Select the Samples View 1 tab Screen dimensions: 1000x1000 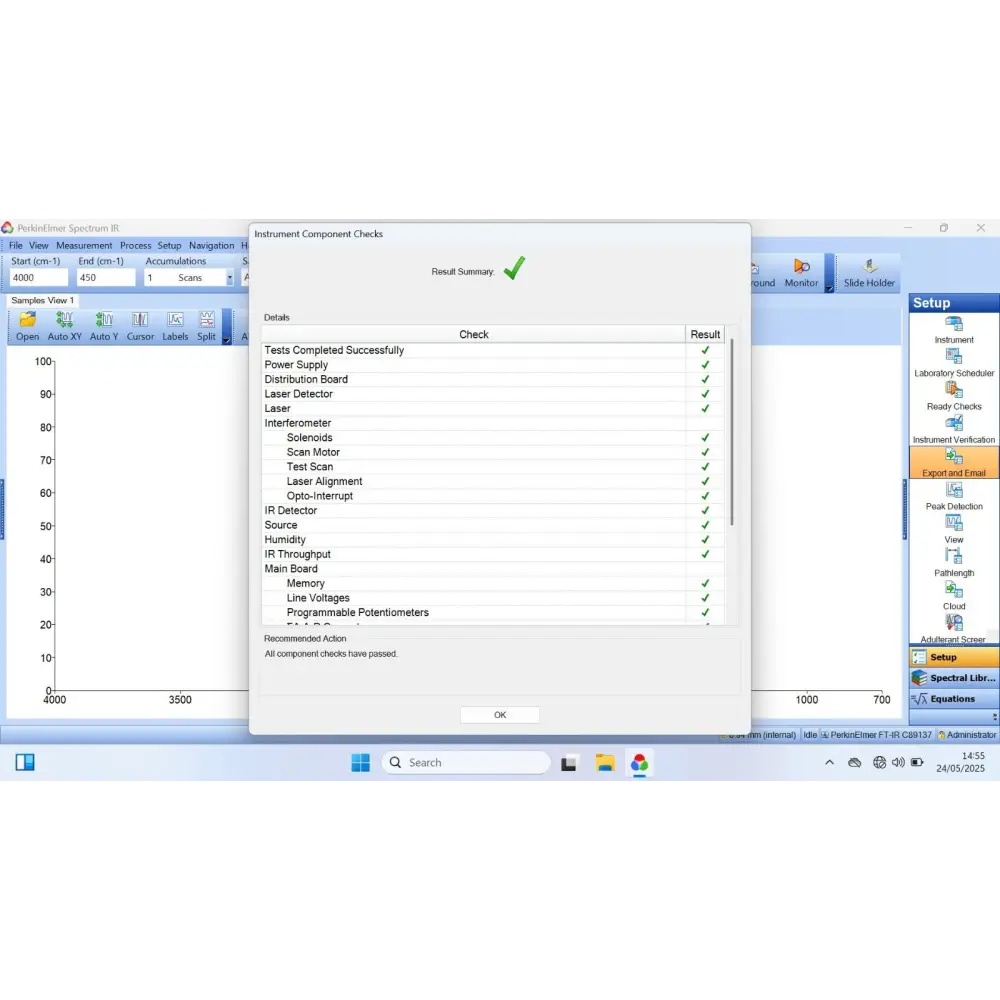coord(42,300)
